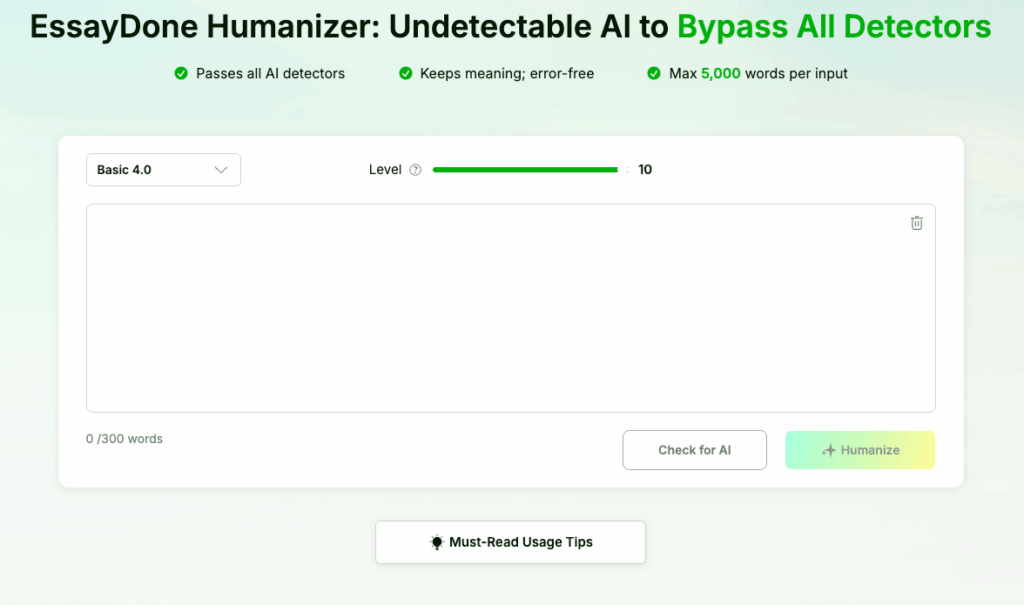Click the lightbulb icon on Must-Read Usage Tips
1024x605 pixels.
click(x=436, y=542)
